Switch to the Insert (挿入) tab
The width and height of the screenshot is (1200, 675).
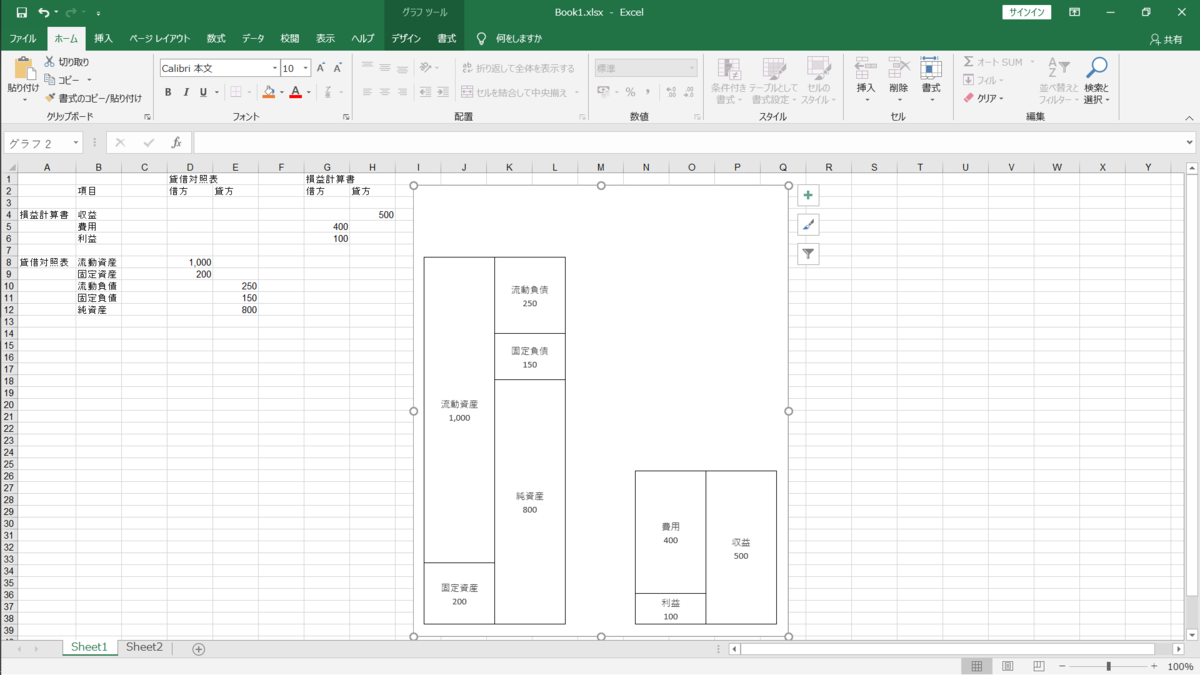103,38
